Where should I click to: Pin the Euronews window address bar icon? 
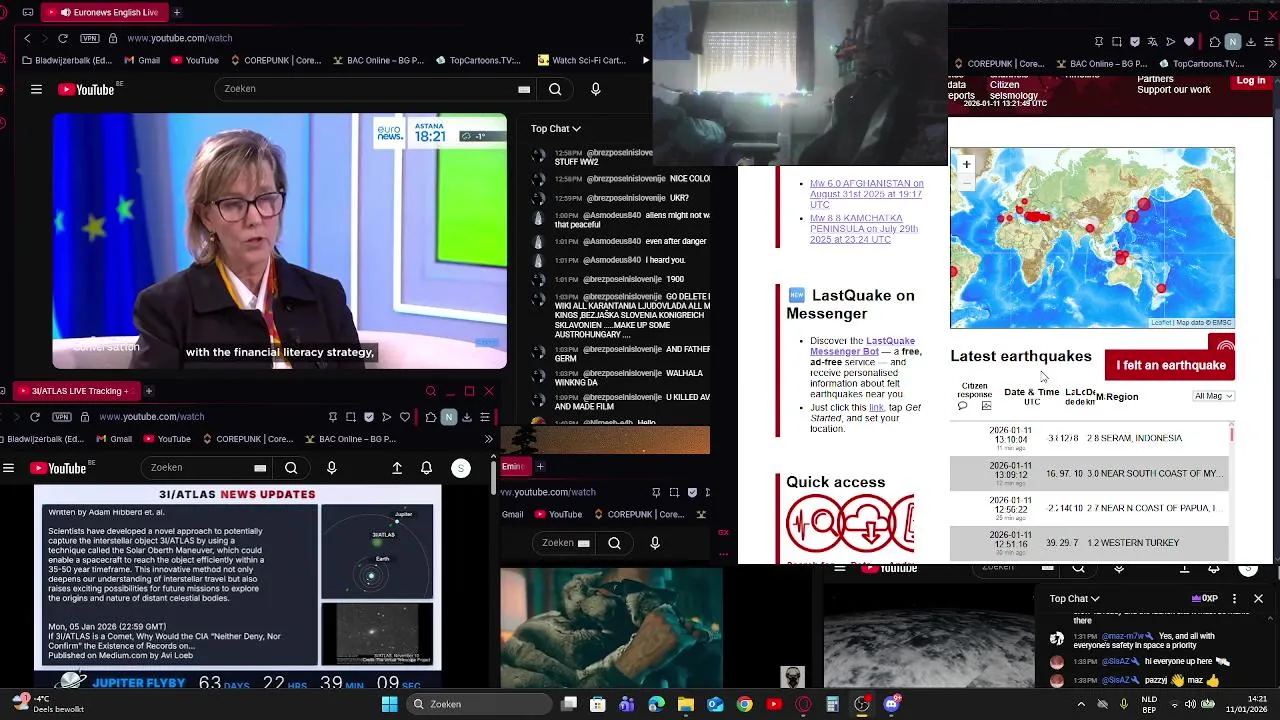tap(639, 38)
